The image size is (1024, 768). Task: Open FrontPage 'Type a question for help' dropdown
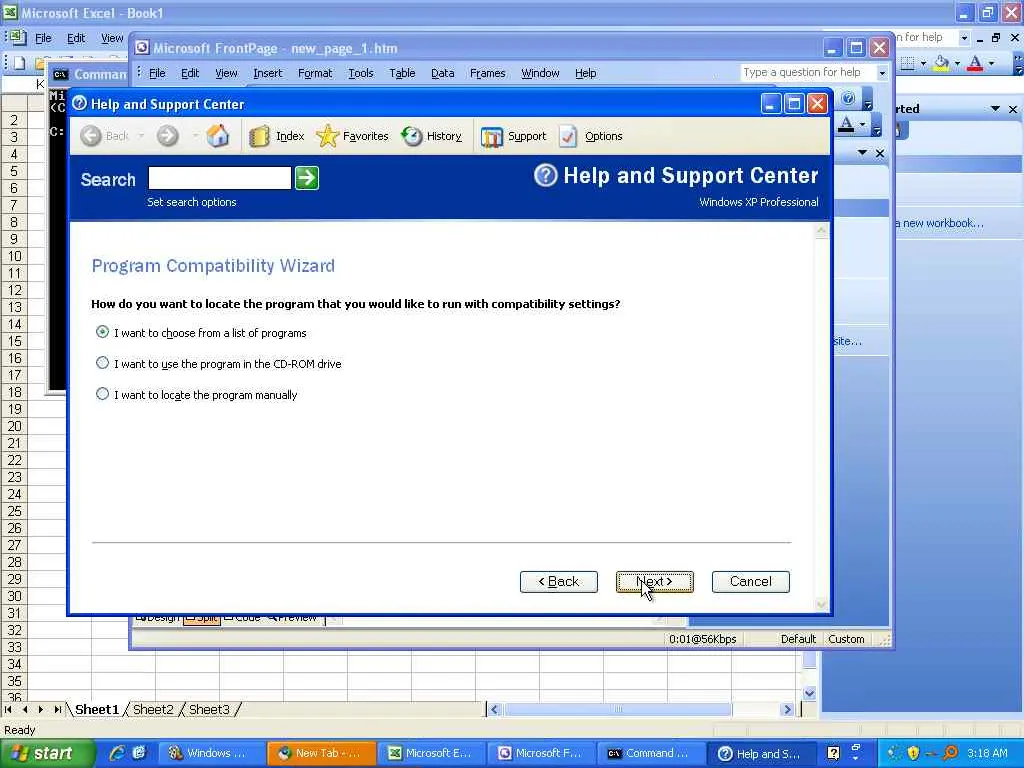[882, 73]
